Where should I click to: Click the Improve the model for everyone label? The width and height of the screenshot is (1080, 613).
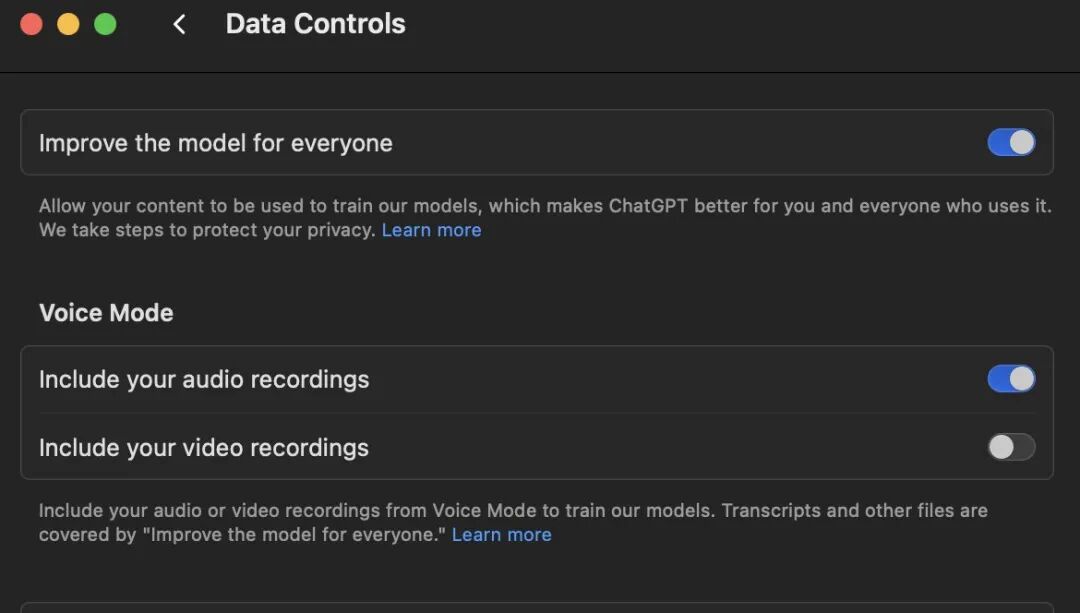[216, 143]
